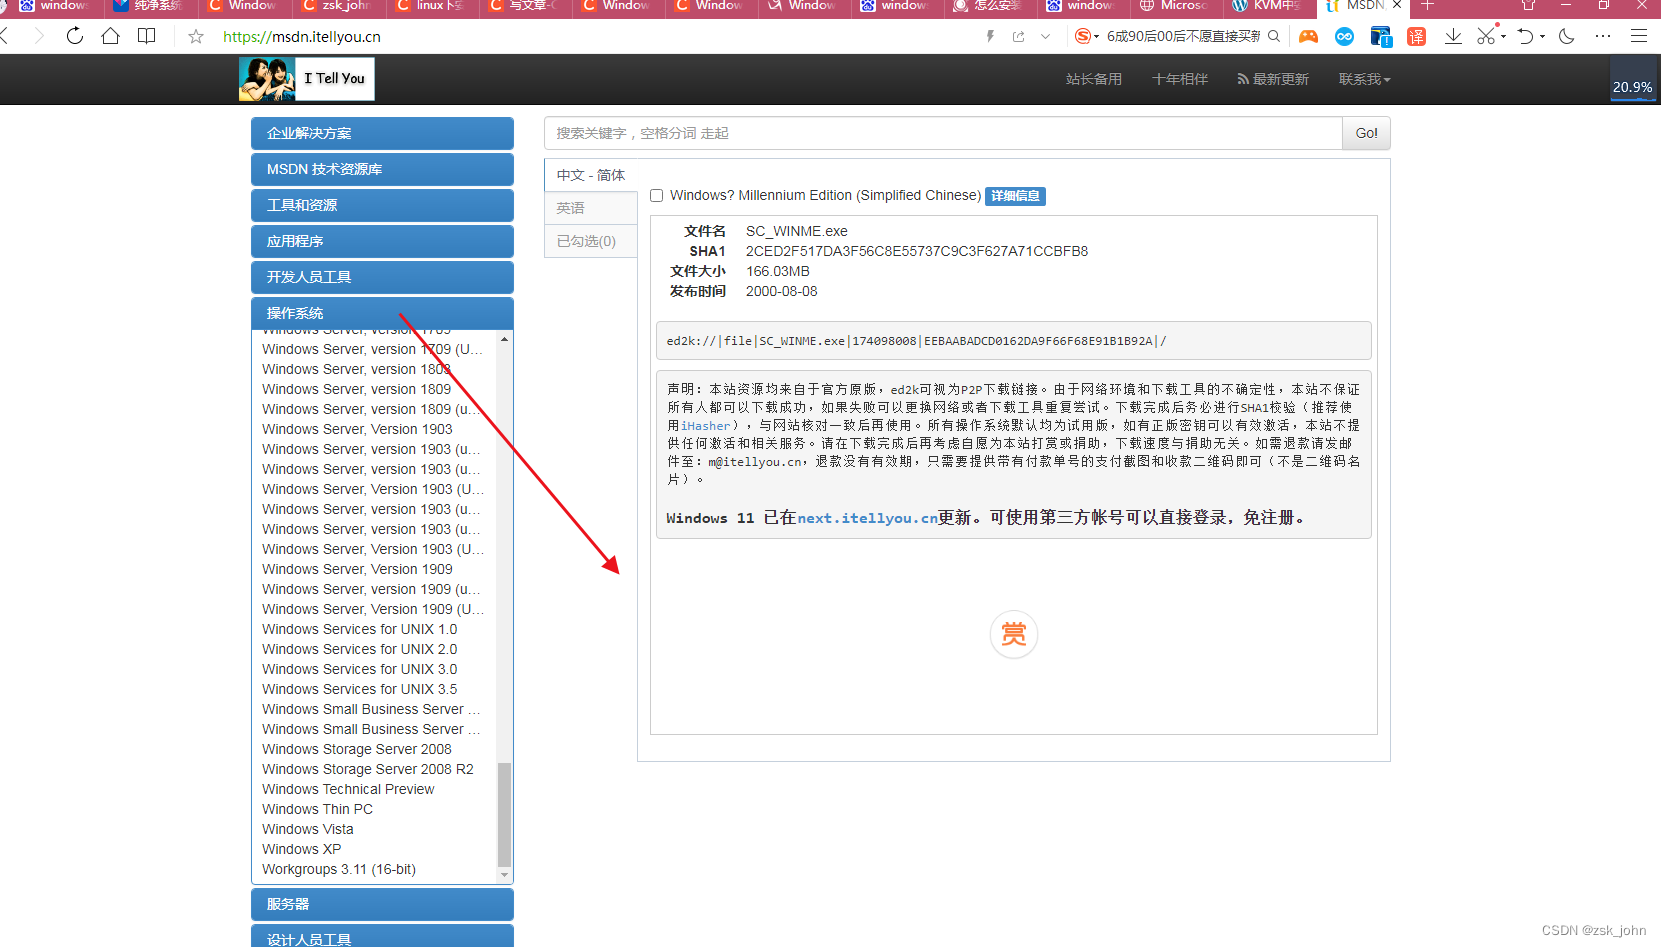This screenshot has width=1661, height=947.
Task: Click the OS list scroll-up arrow
Action: point(504,340)
